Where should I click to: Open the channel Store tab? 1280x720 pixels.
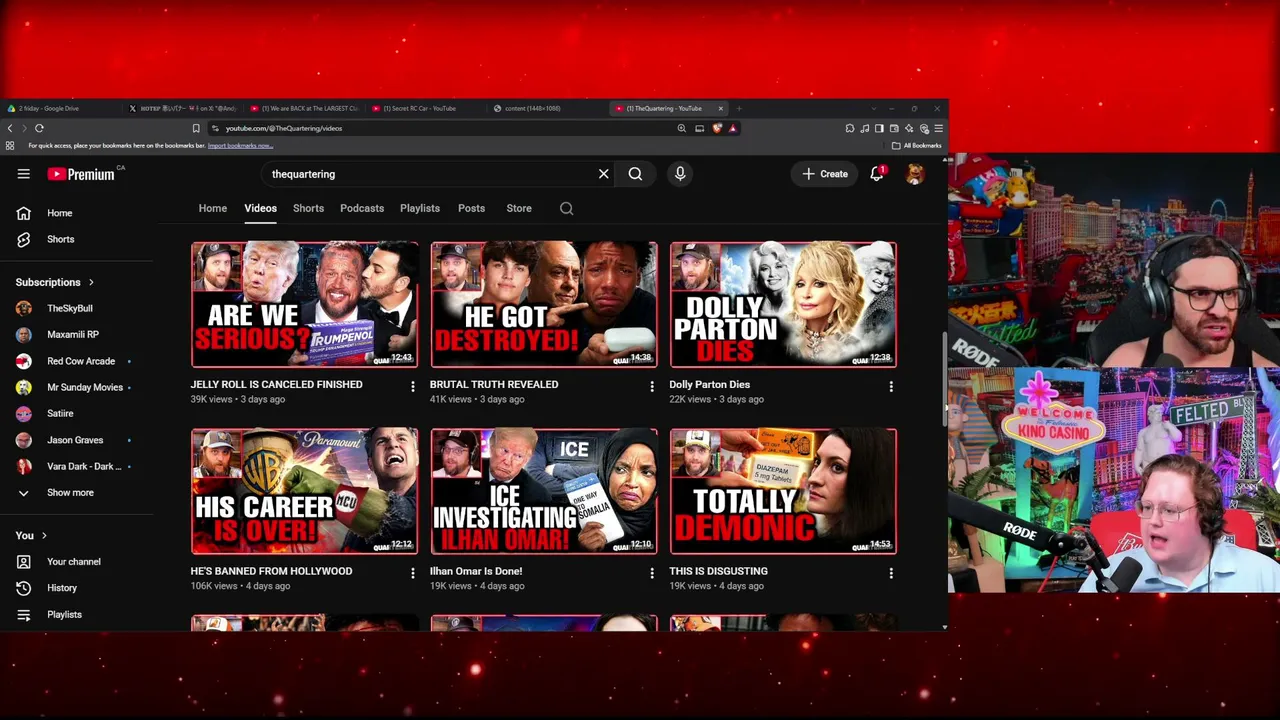pos(519,208)
